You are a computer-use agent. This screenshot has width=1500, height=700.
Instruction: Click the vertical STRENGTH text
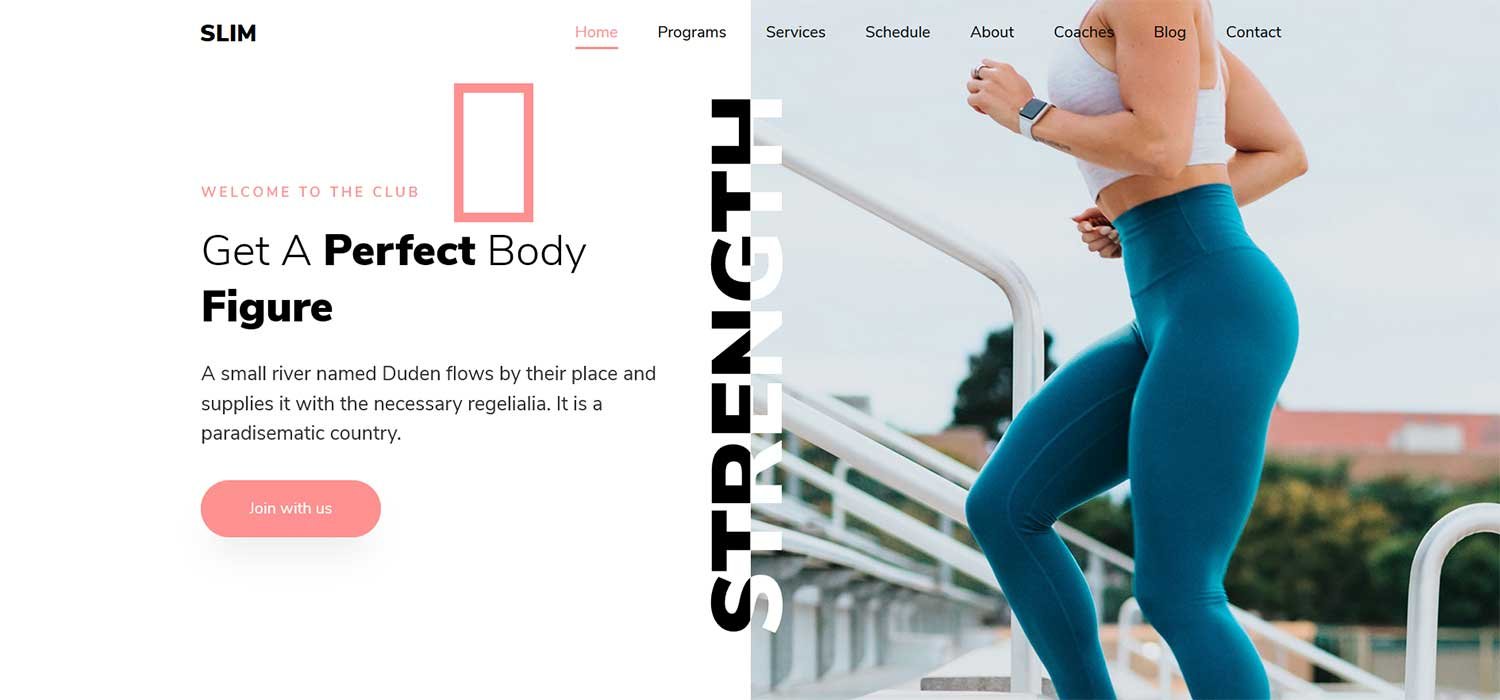pos(746,366)
